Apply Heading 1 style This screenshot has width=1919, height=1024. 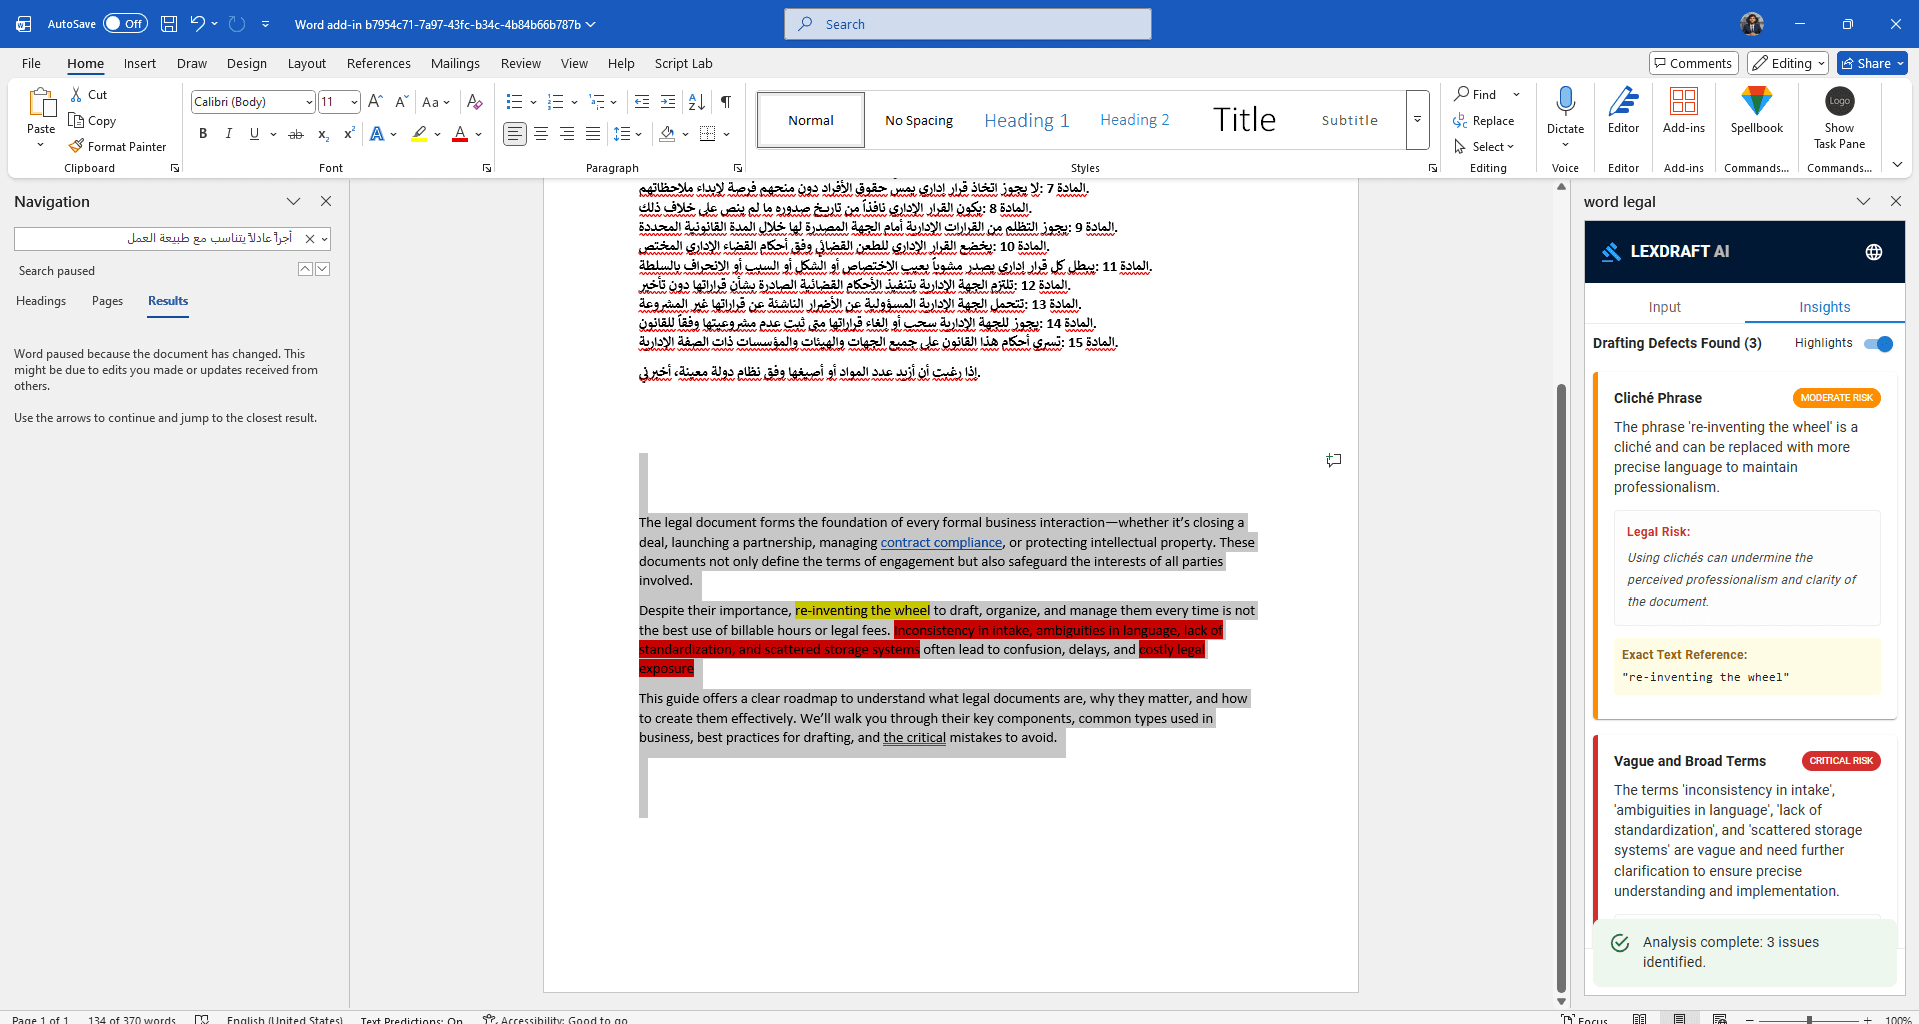[1026, 120]
